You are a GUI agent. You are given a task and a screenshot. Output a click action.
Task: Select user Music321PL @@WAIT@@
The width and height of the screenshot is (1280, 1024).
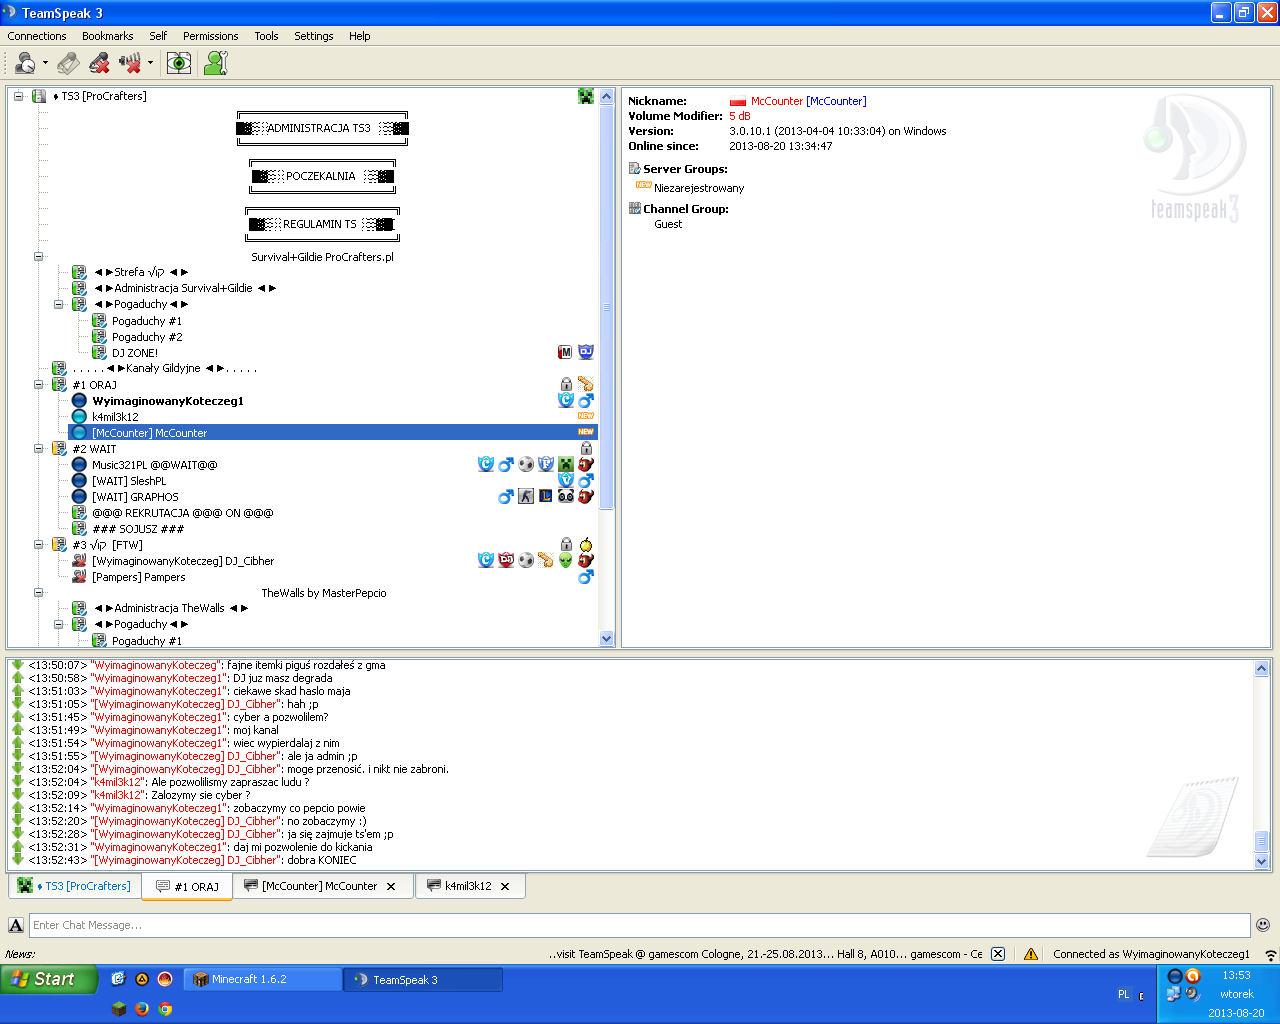click(x=154, y=465)
